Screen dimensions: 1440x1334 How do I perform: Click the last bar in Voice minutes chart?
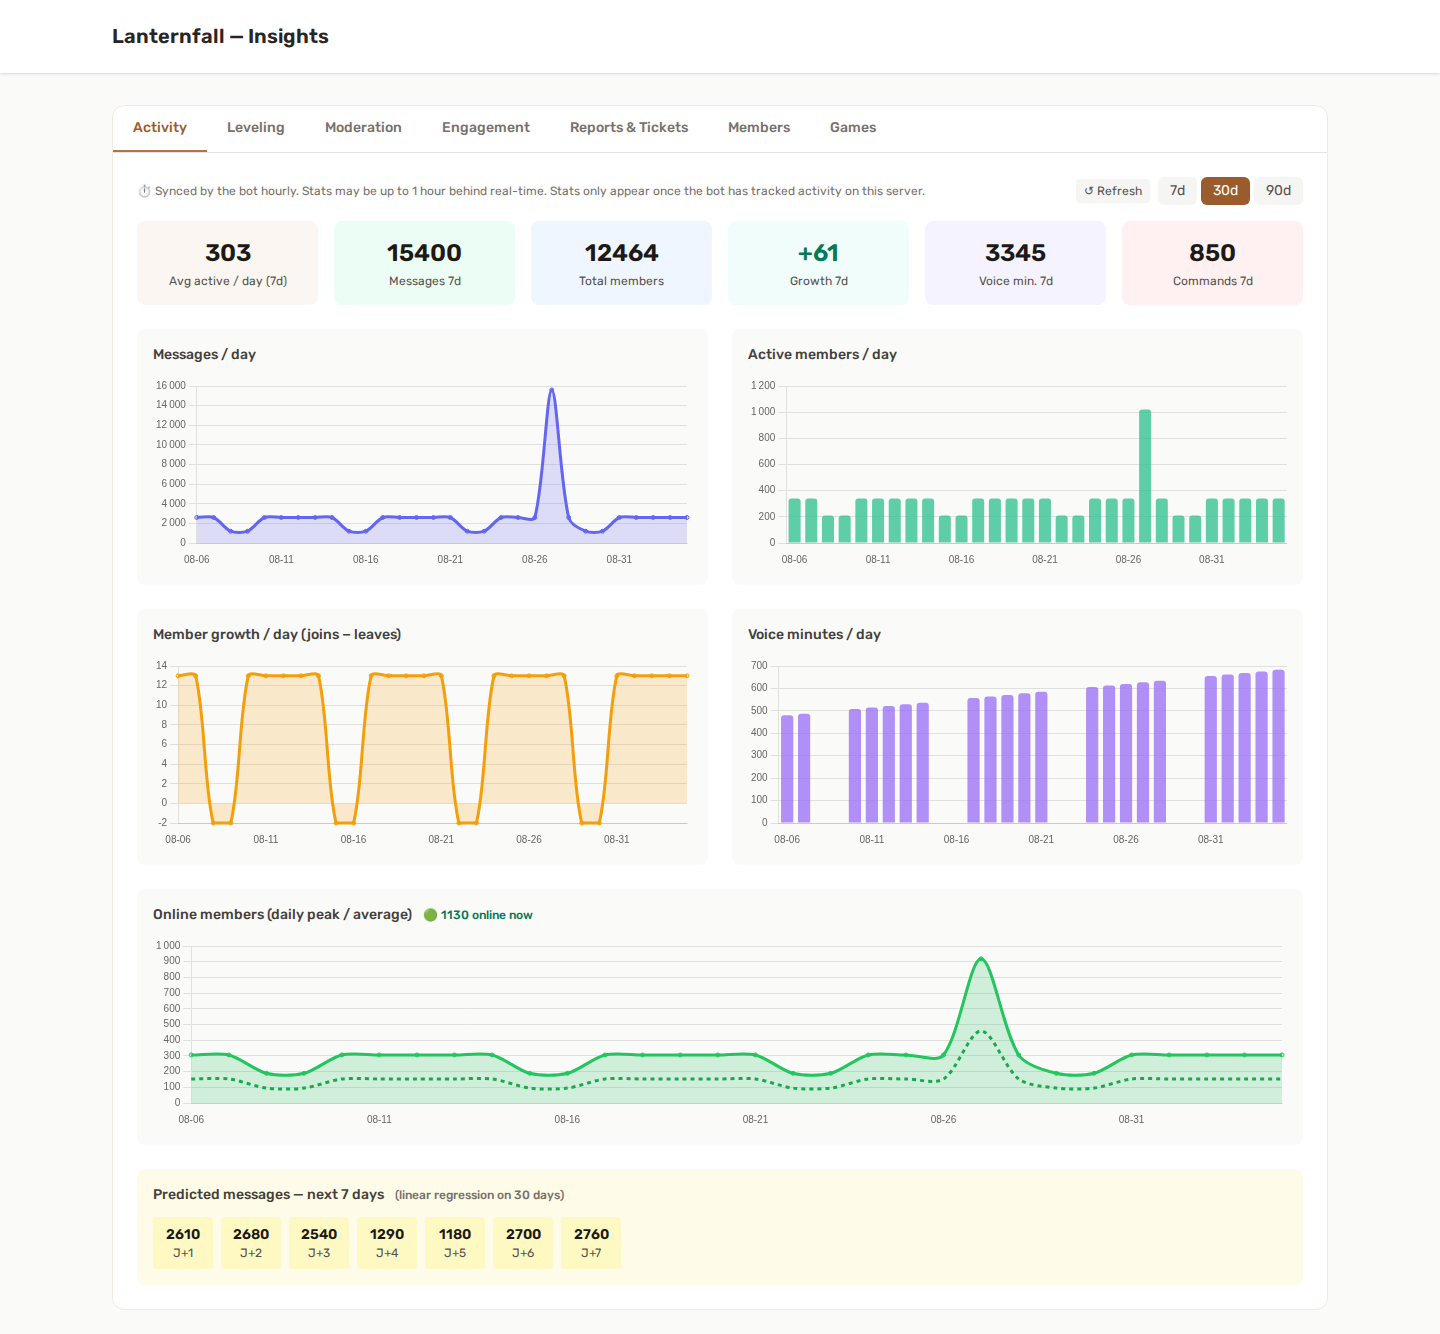[1278, 747]
